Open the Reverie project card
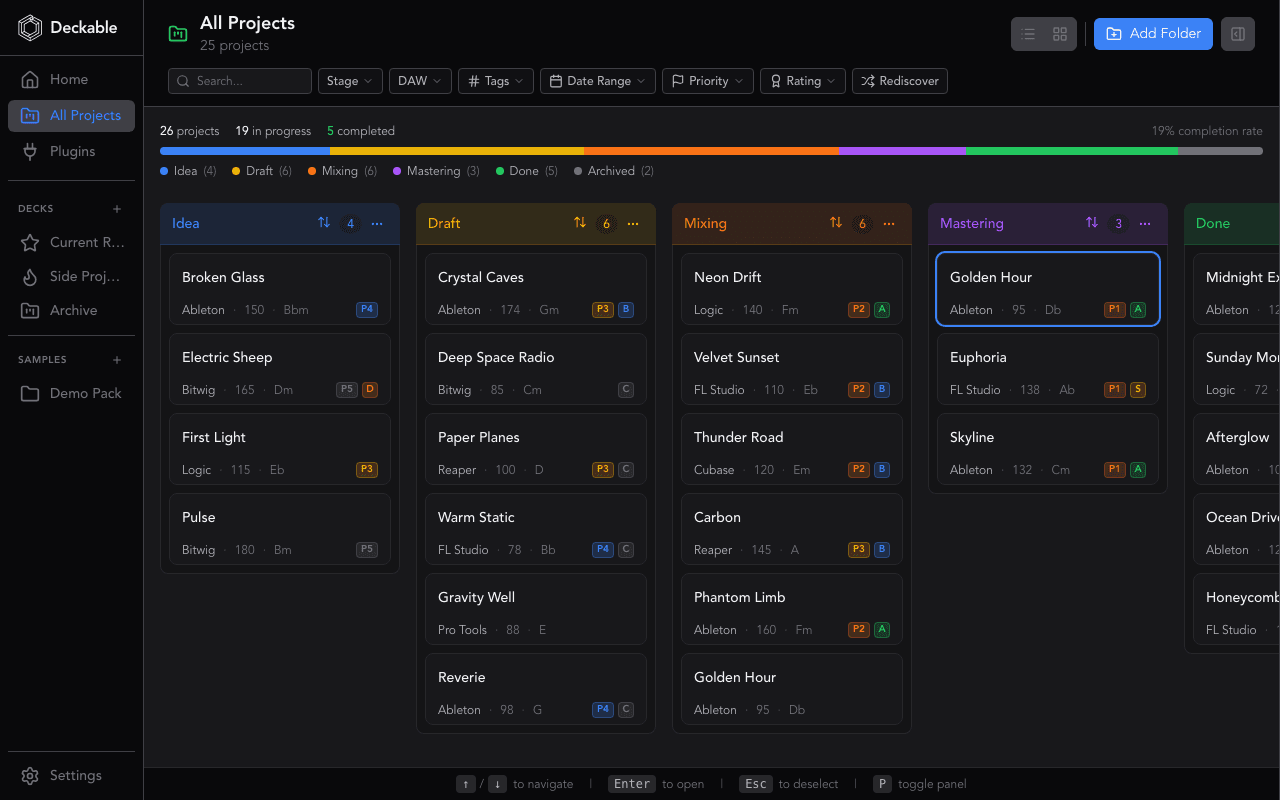This screenshot has height=800, width=1280. coord(536,689)
